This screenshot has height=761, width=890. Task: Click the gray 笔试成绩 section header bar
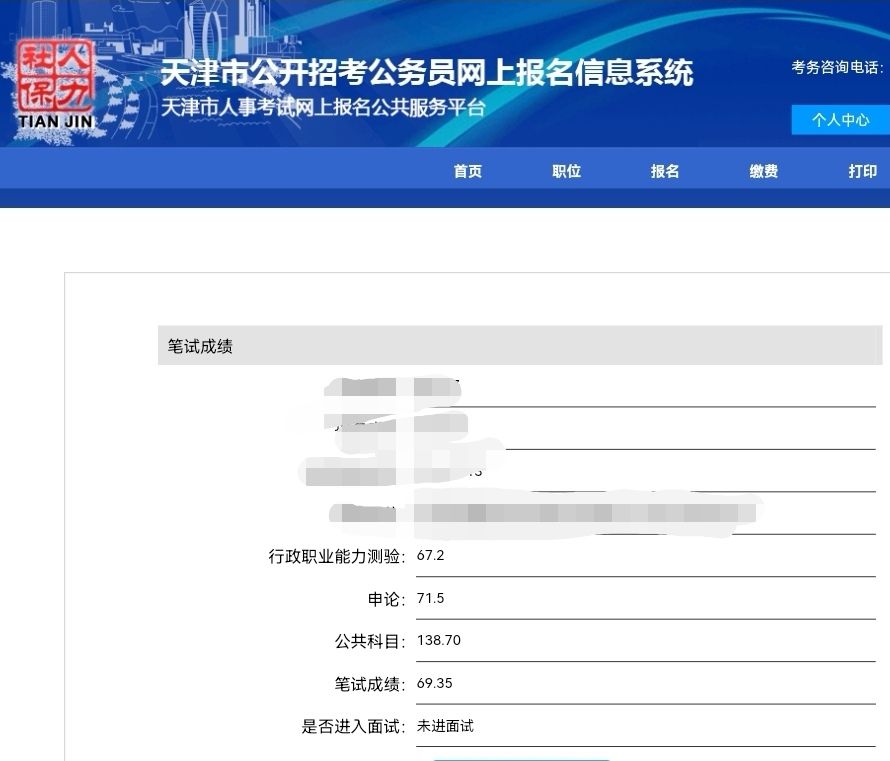(x=519, y=346)
